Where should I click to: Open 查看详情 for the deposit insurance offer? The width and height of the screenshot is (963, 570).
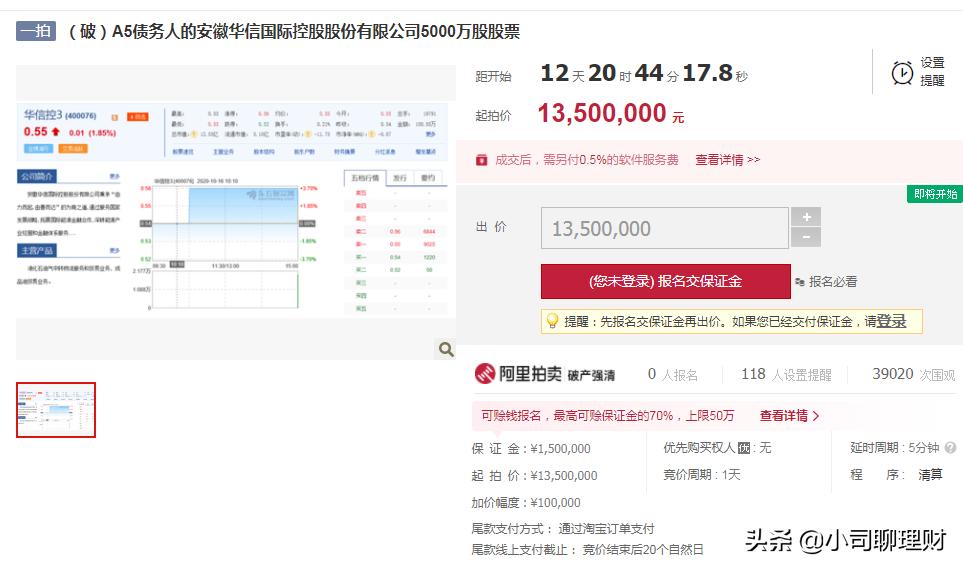pos(789,416)
